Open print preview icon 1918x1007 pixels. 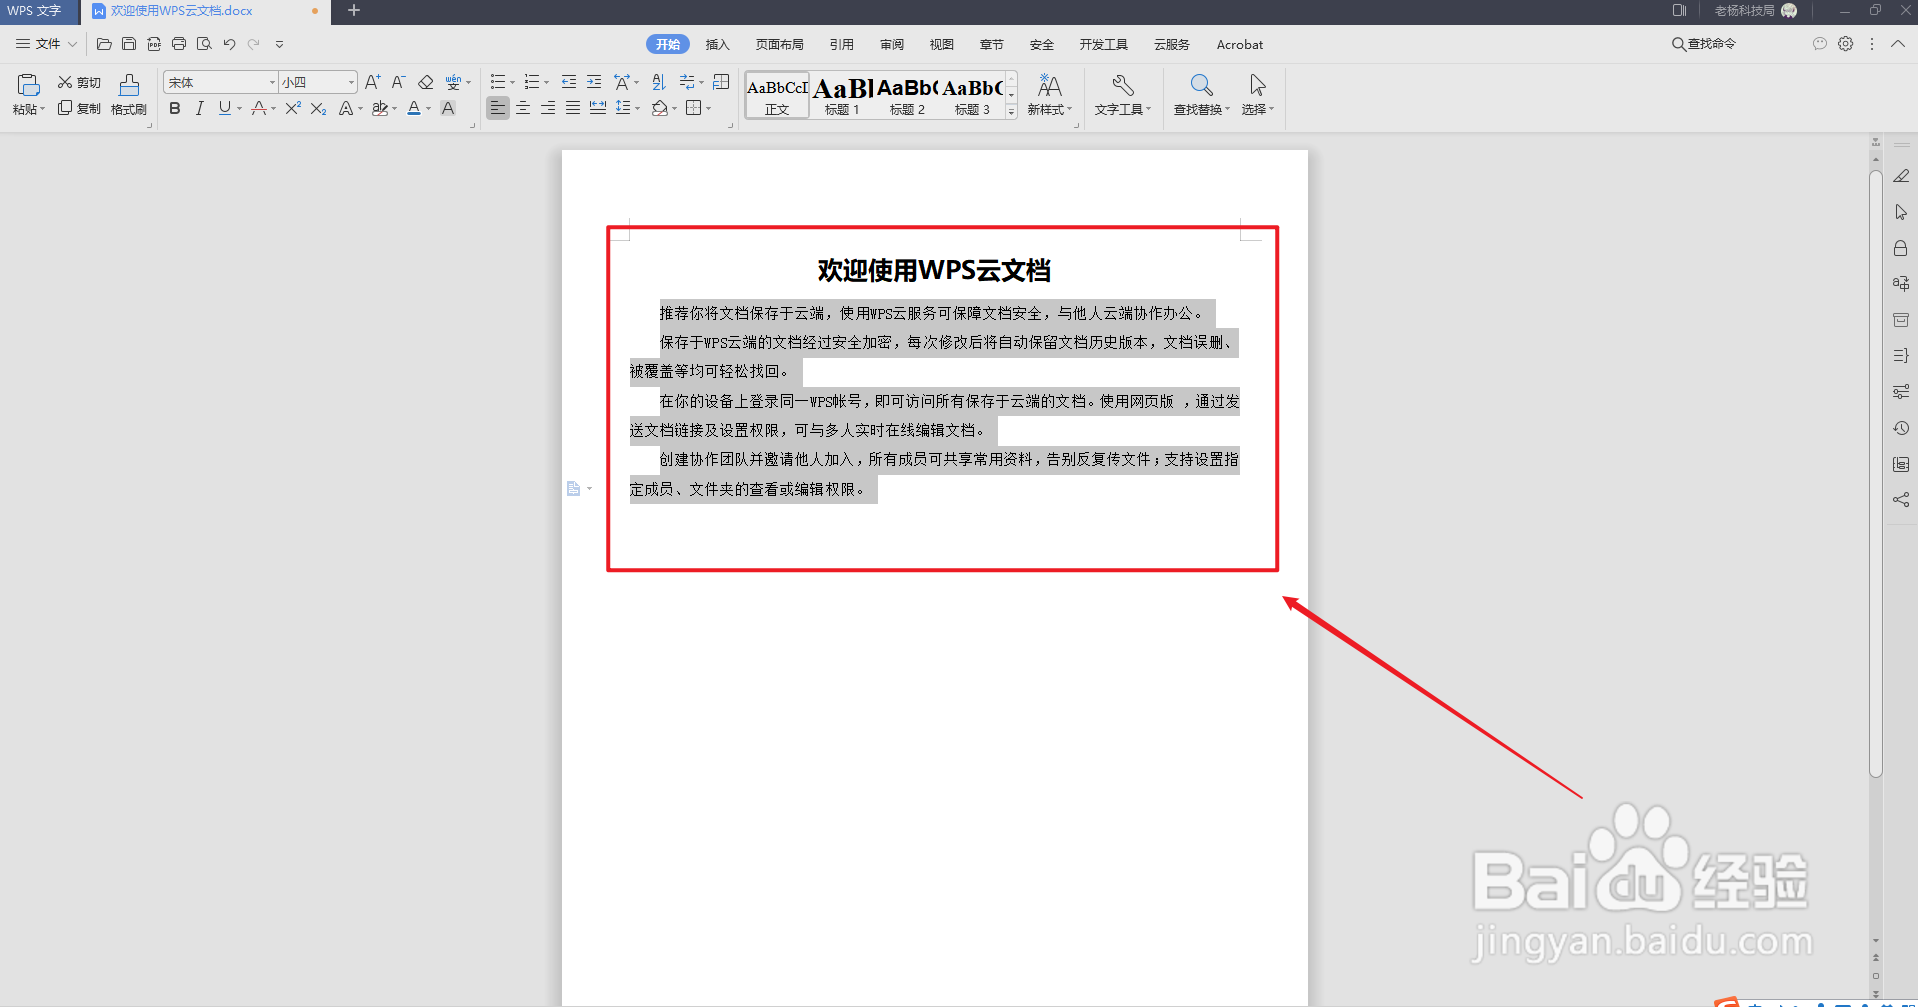pos(204,44)
